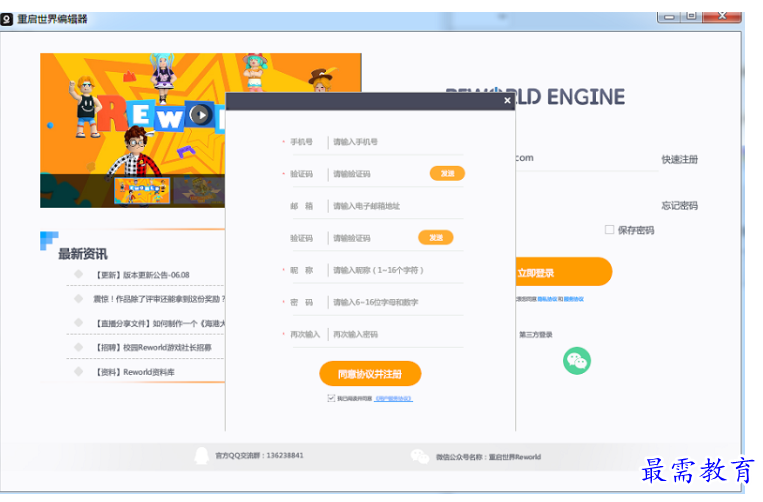Click the 微信公众号名称 重启世界Reworld text

pos(488,457)
